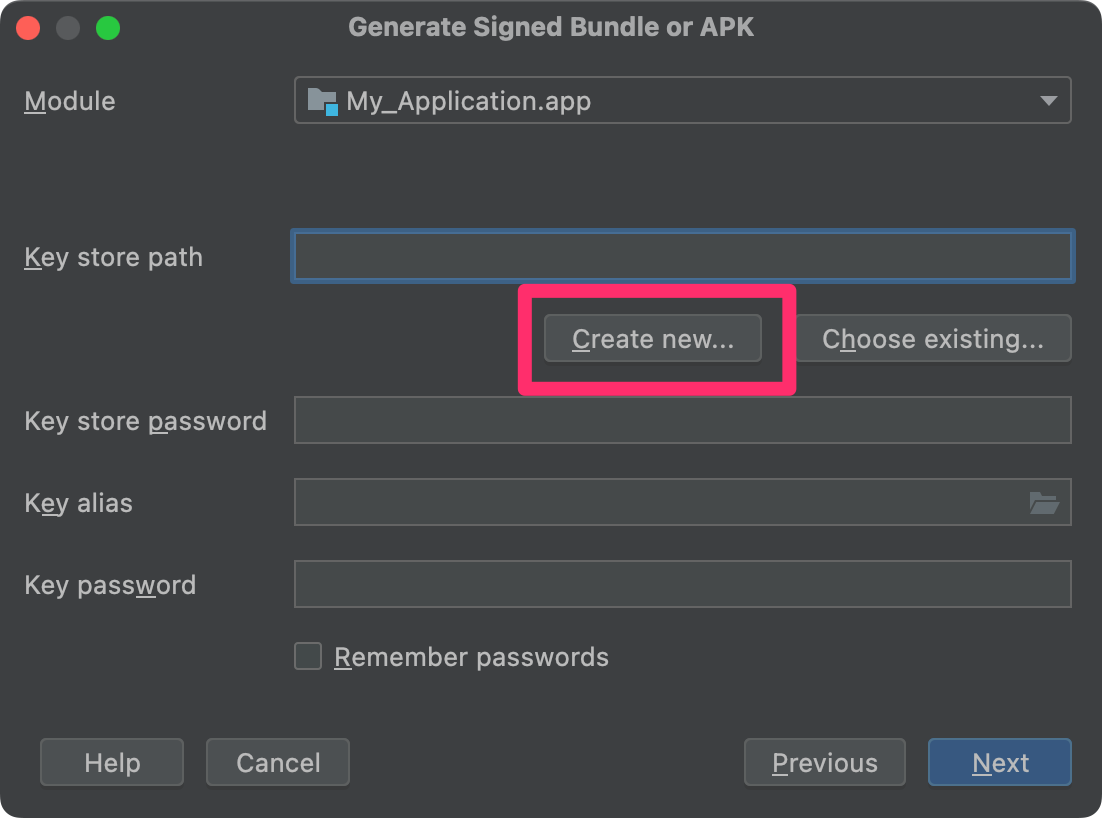Enable the Remember passwords checkbox
This screenshot has width=1102, height=818.
coord(308,656)
